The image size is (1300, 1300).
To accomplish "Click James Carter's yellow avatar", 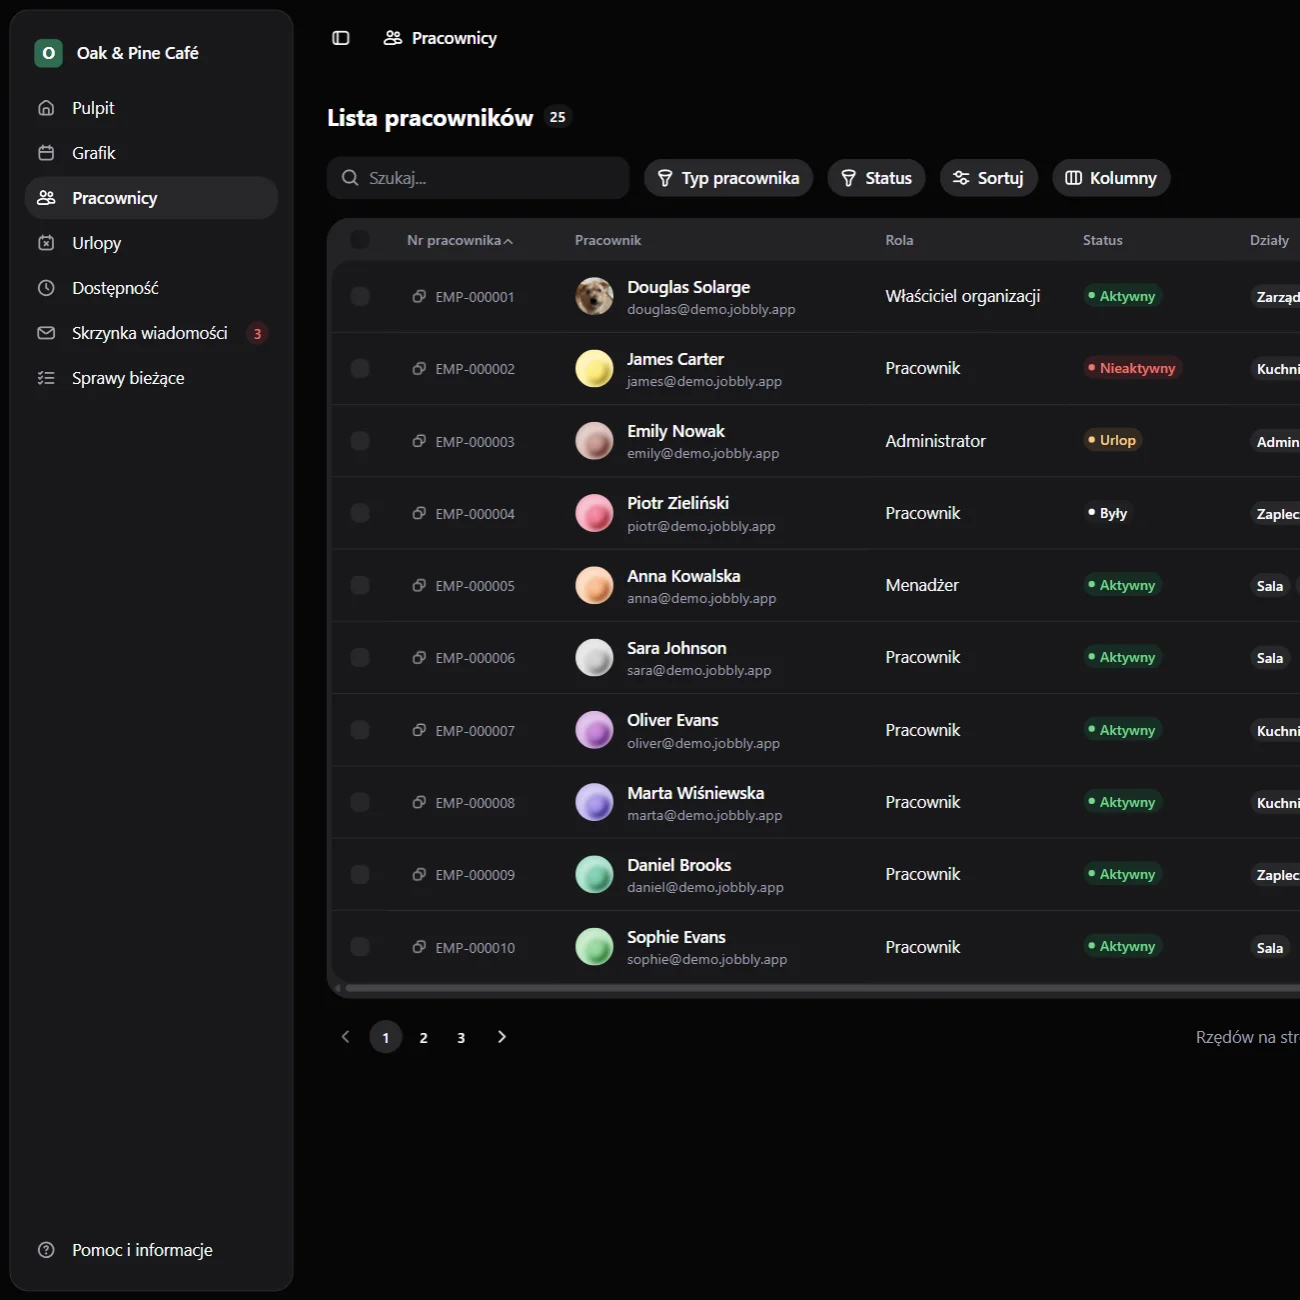I will coord(594,368).
